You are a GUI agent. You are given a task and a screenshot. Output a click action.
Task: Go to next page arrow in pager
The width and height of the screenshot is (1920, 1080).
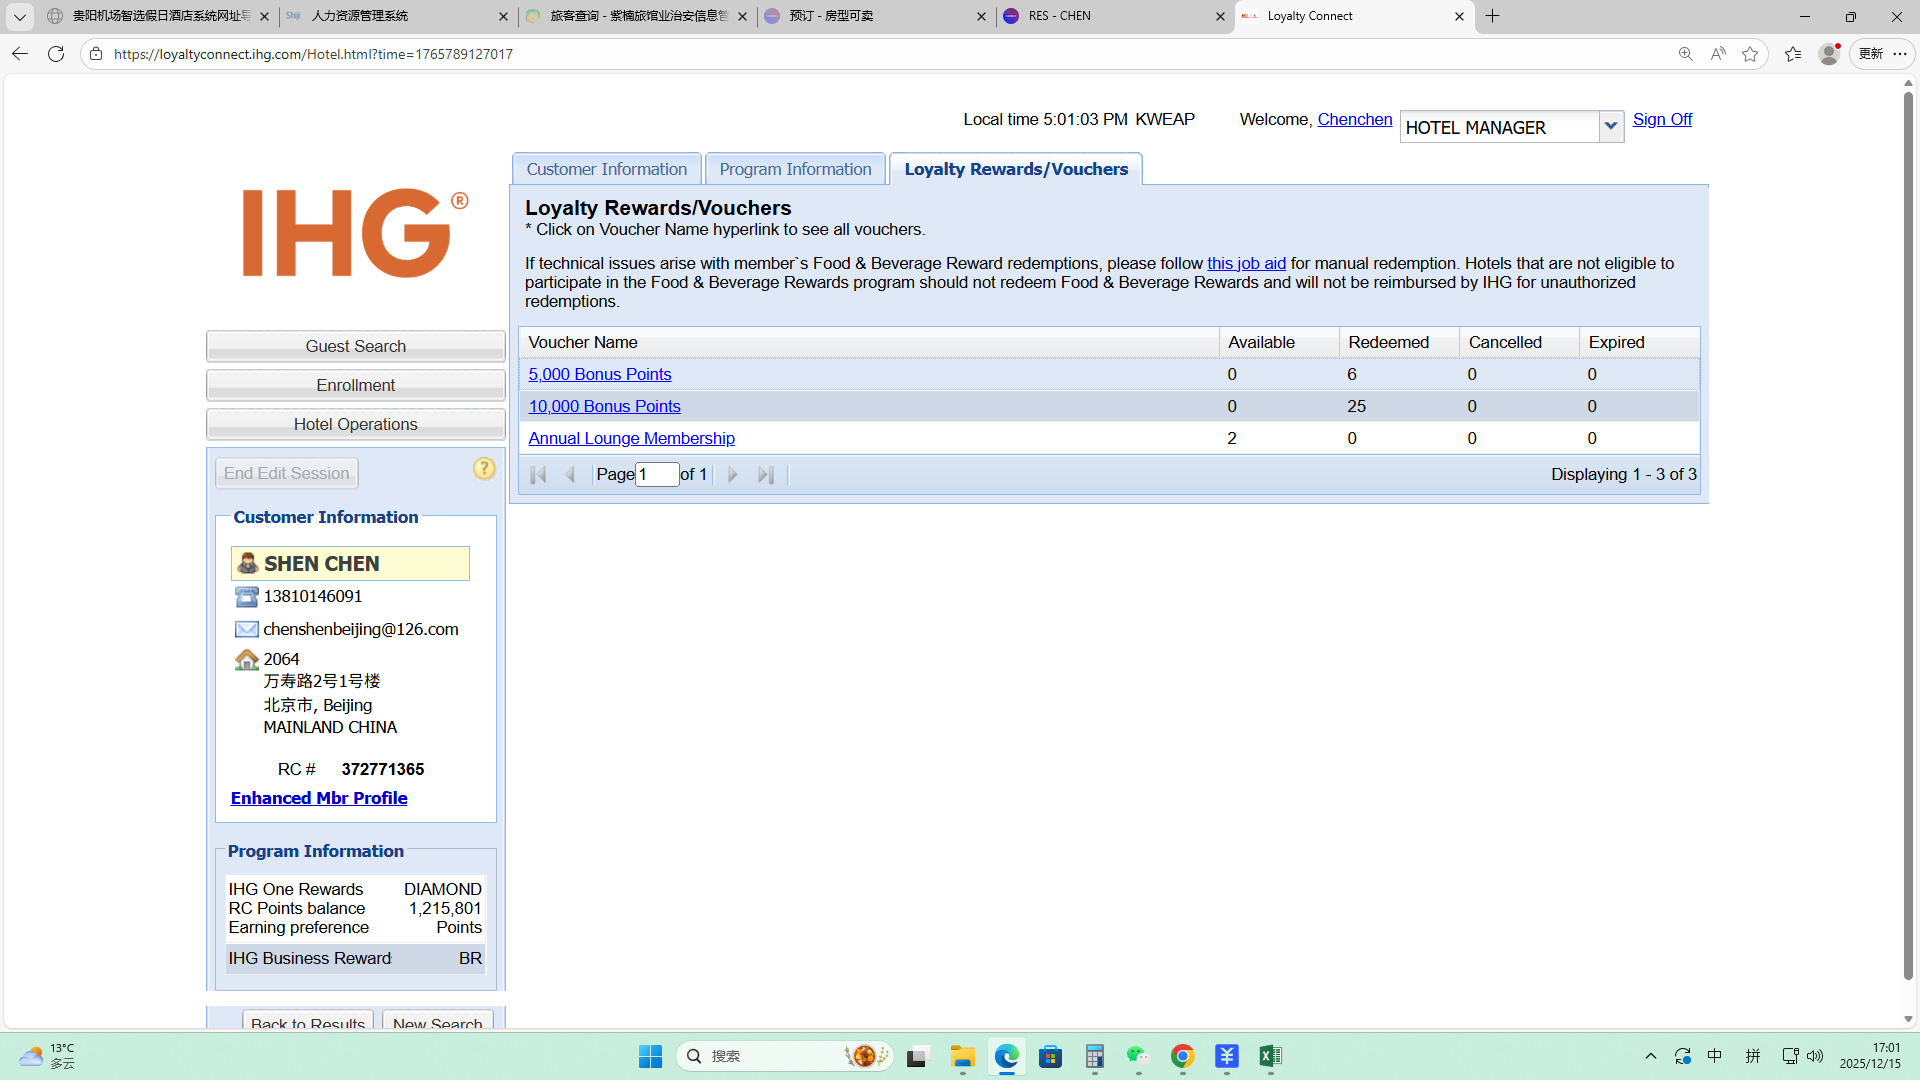733,475
